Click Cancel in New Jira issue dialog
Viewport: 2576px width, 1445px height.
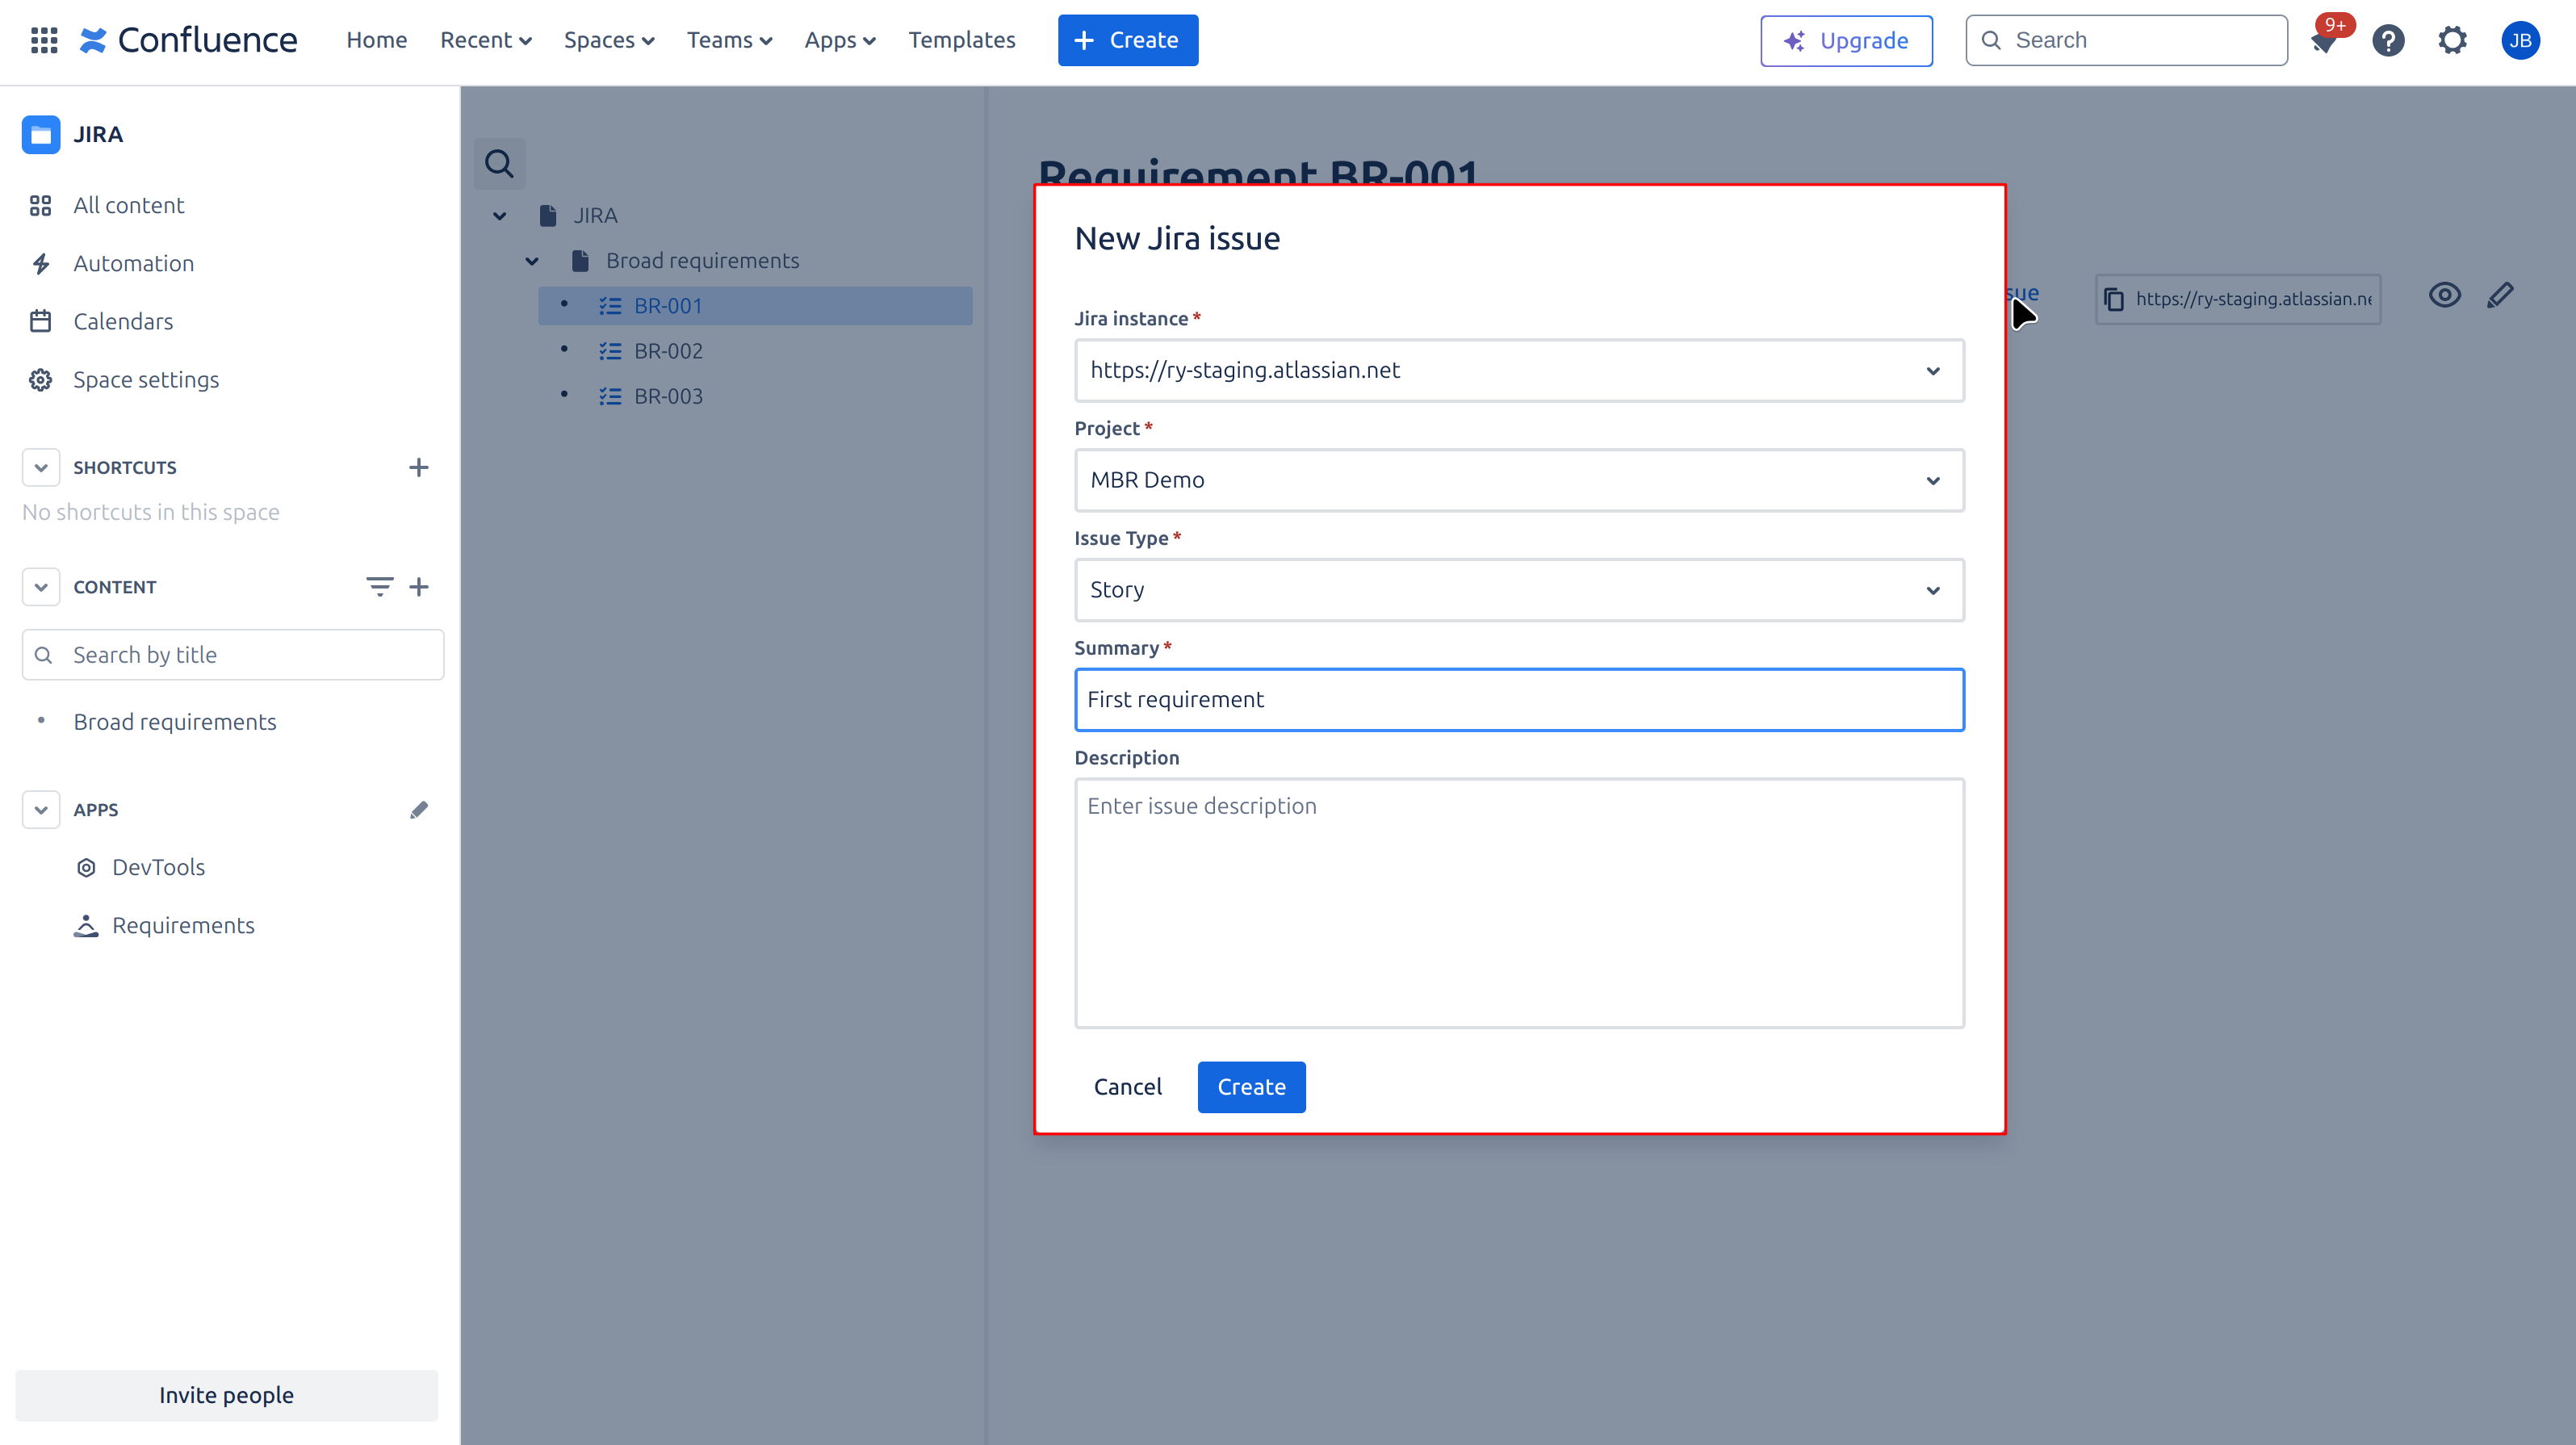coord(1127,1087)
